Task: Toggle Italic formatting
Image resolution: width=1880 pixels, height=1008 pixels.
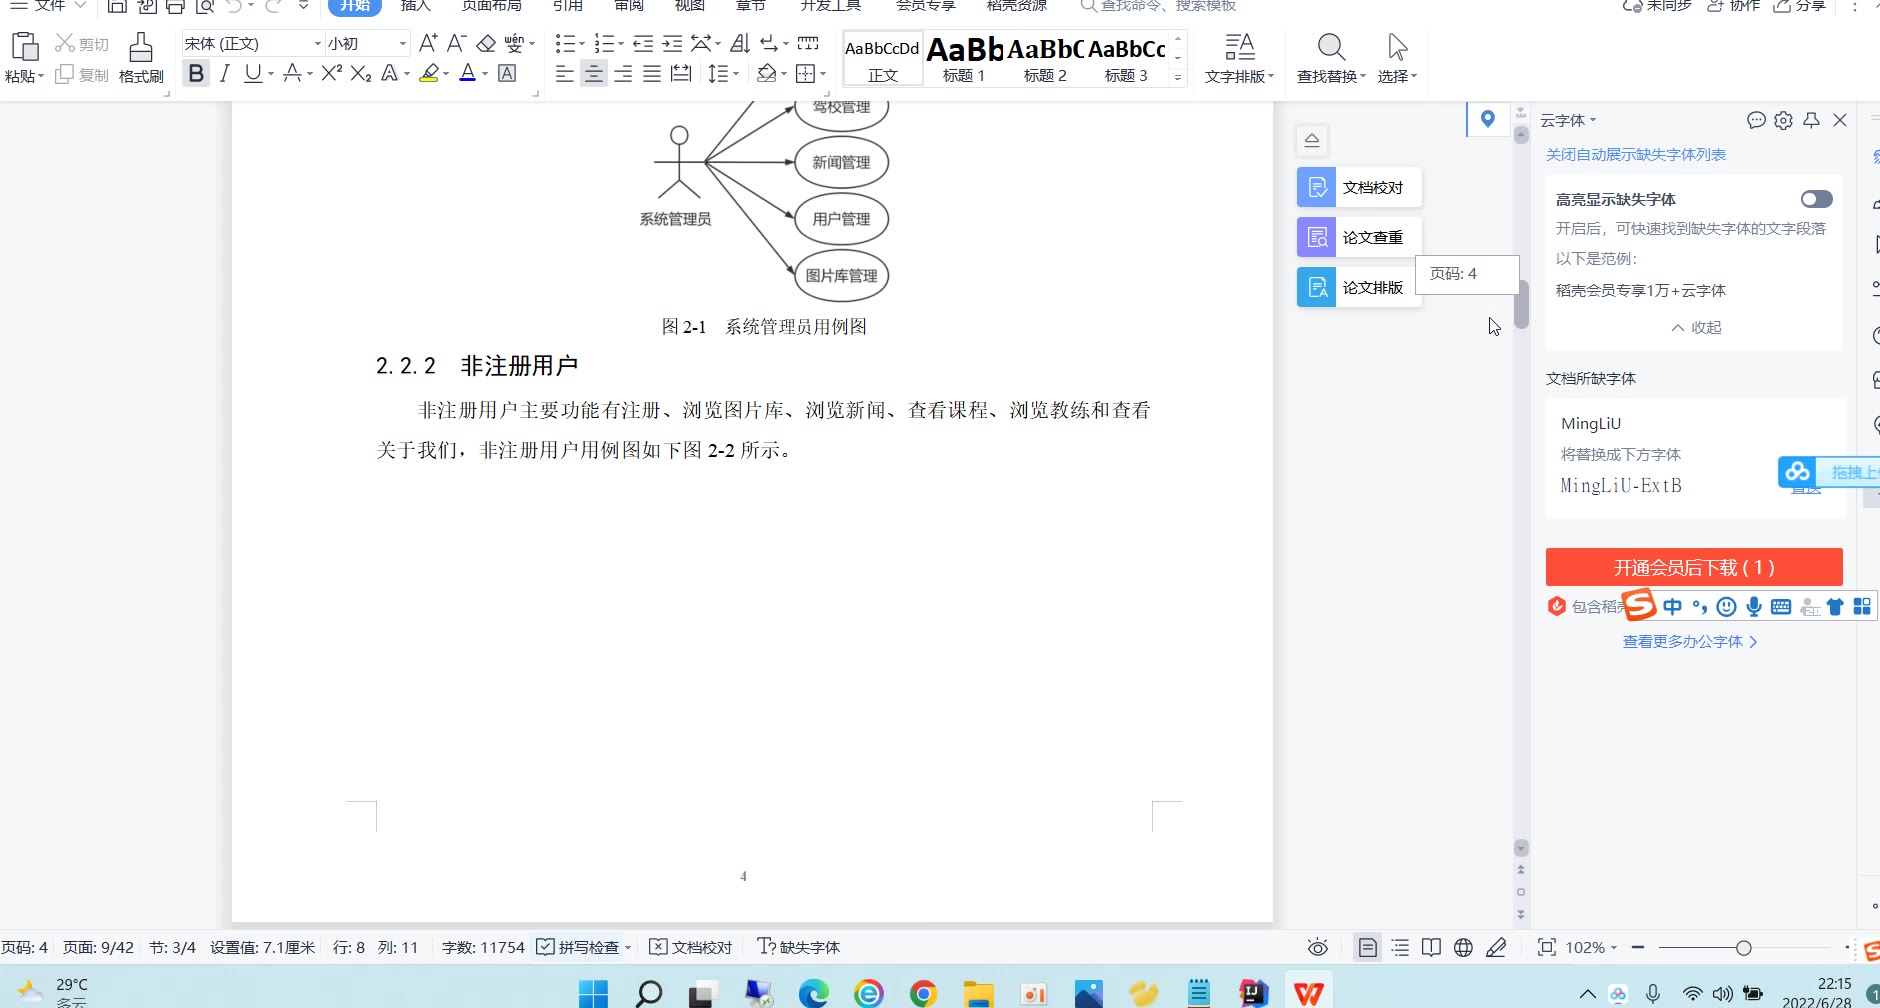Action: [225, 73]
